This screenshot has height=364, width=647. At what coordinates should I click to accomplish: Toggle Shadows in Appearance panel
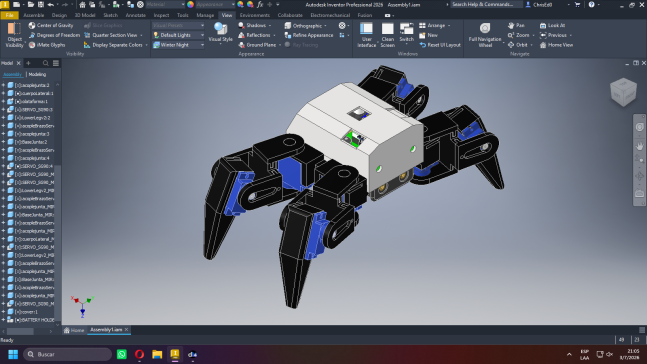[x=252, y=25]
